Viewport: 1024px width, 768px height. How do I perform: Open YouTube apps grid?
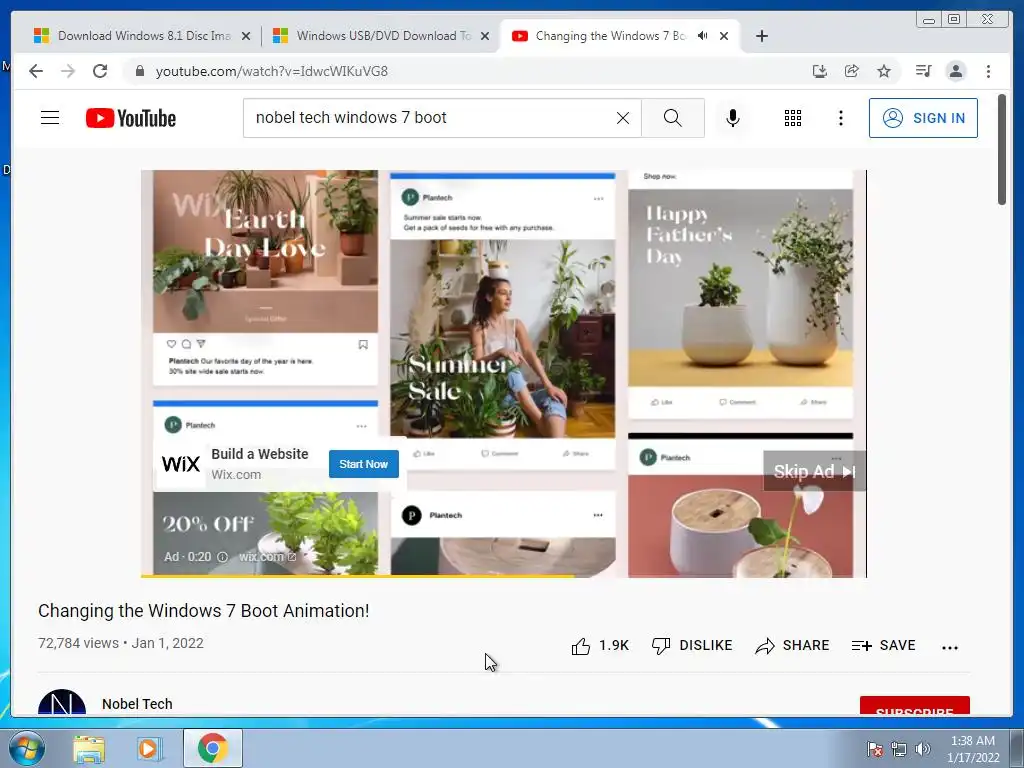(x=793, y=118)
